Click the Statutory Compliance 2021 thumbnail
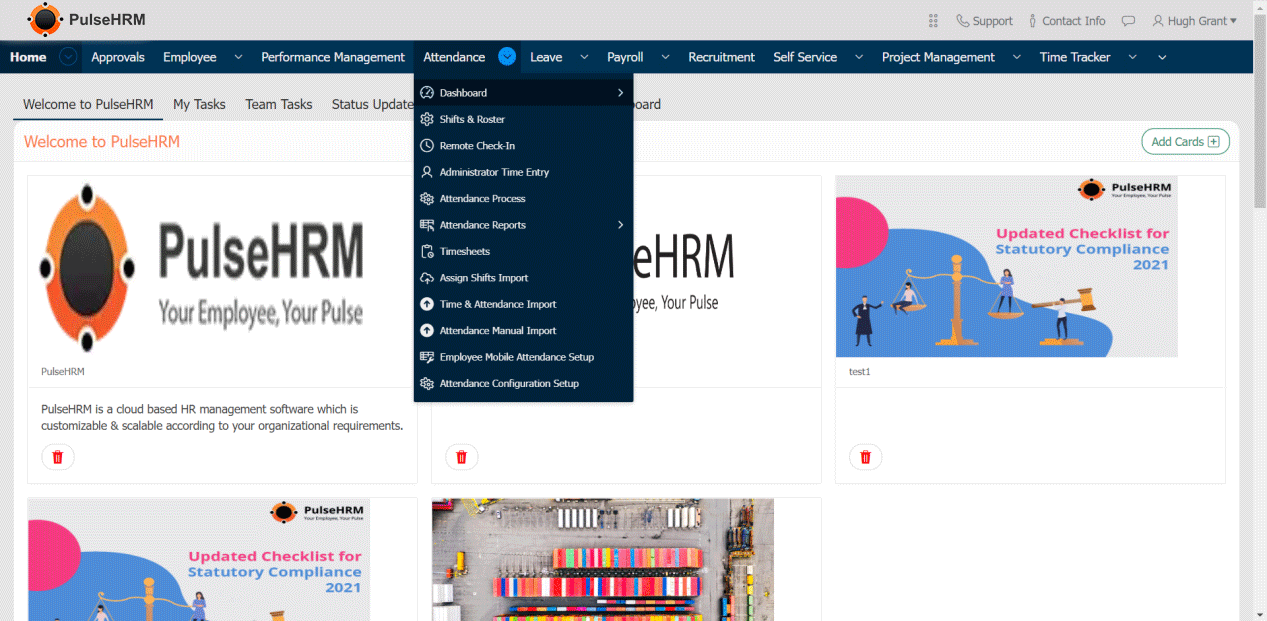1267x621 pixels. point(1006,267)
